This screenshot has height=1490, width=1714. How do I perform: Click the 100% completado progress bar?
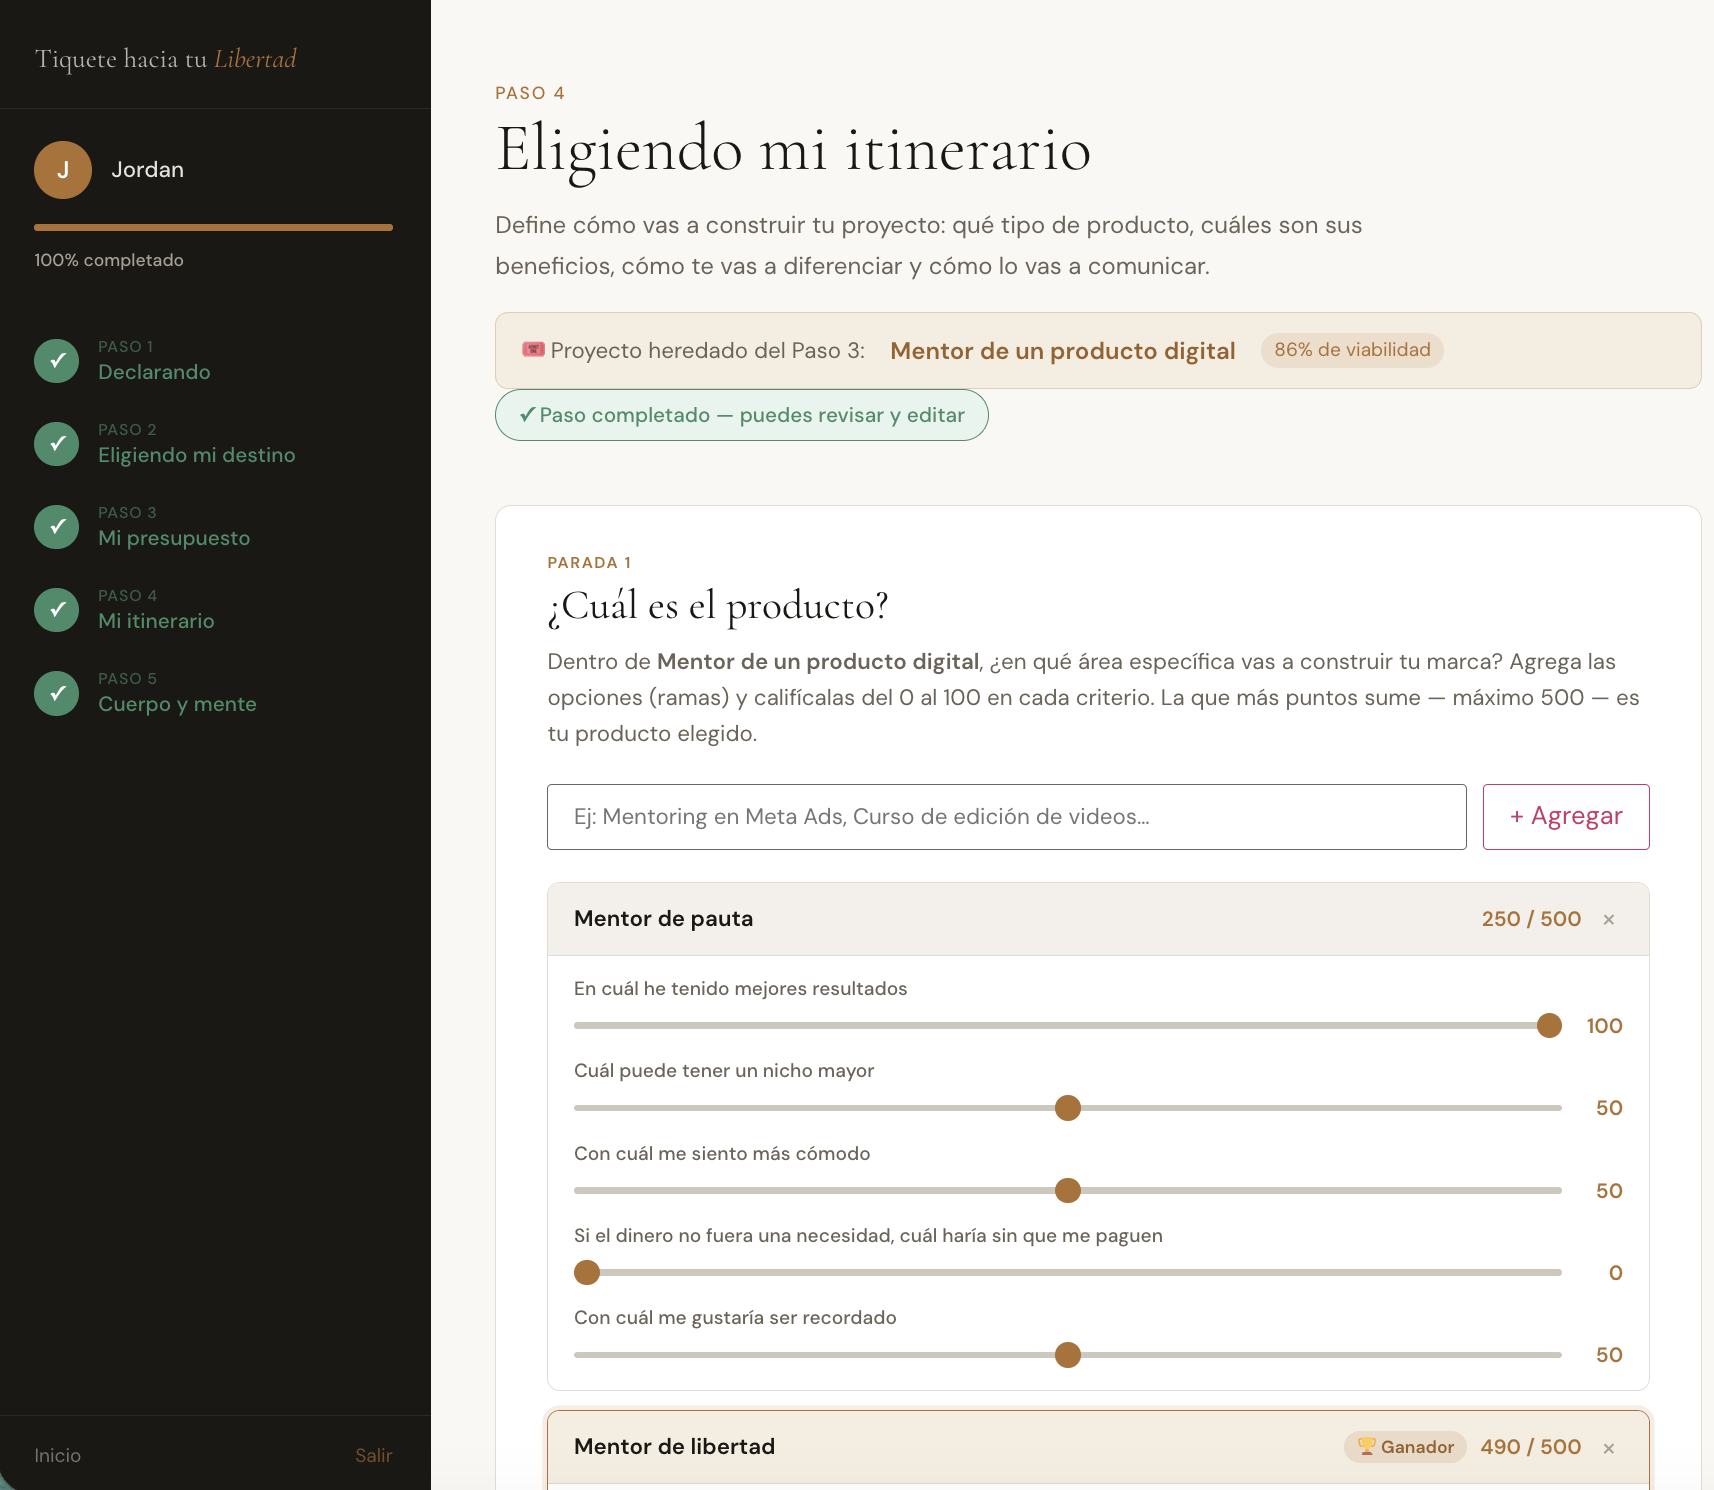(213, 228)
